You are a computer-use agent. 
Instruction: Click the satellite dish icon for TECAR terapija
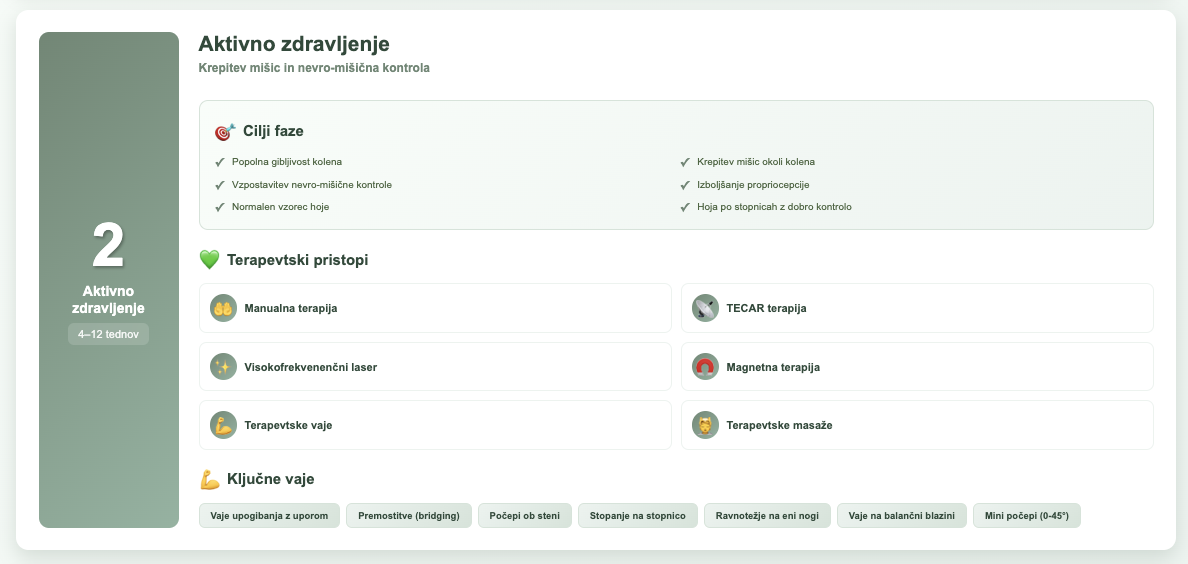(705, 309)
